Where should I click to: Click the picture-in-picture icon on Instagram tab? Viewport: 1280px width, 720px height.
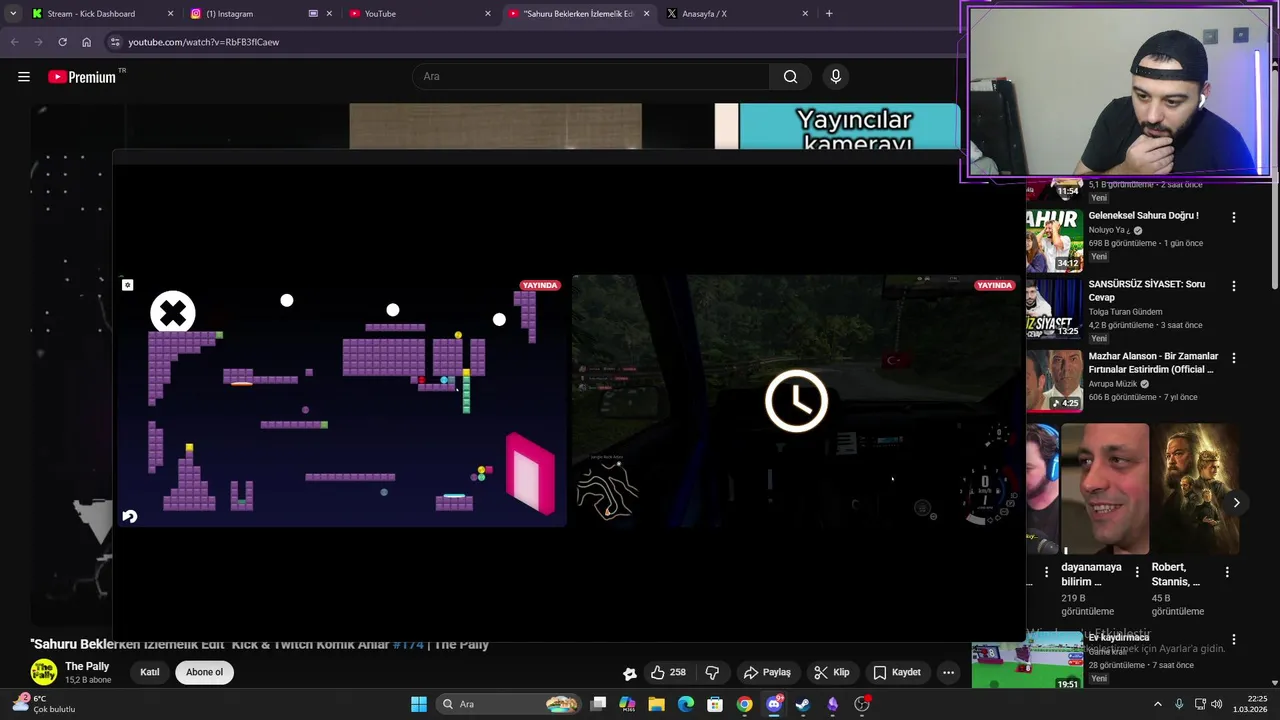[x=313, y=14]
